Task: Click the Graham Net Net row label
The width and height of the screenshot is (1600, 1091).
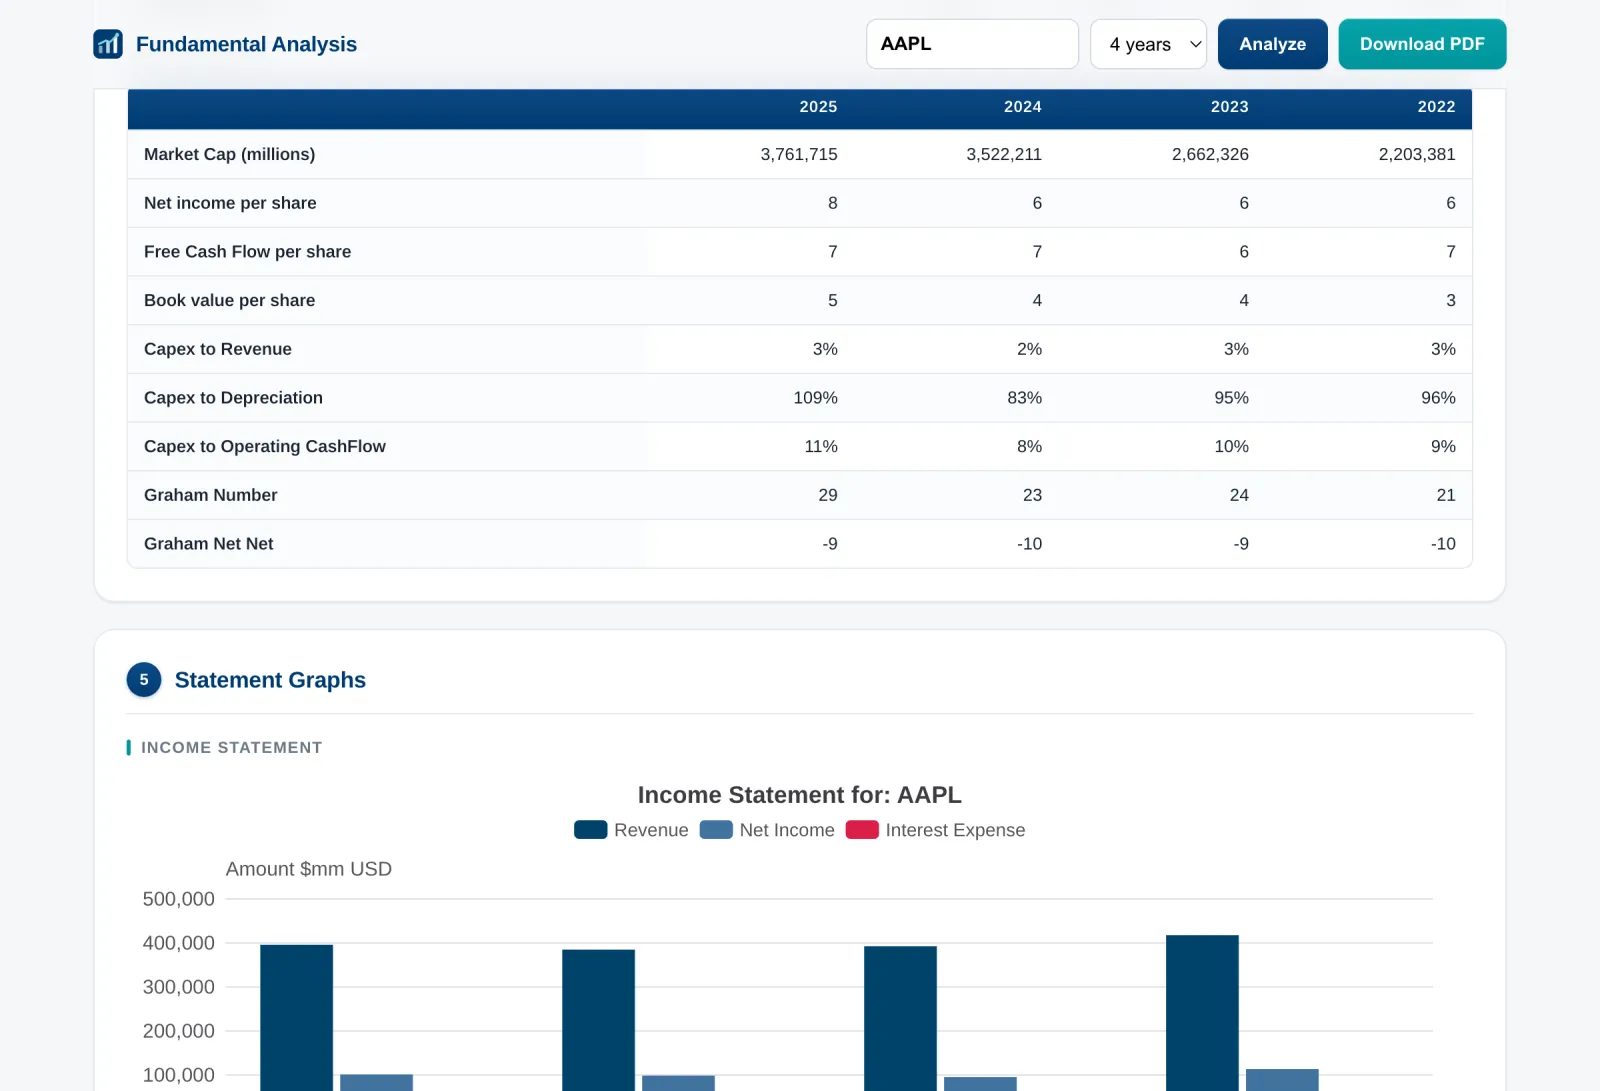Action: tap(208, 544)
